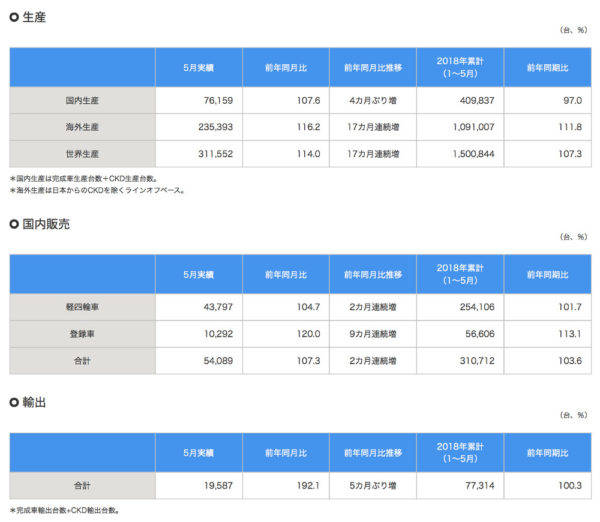The image size is (600, 522).
Task: Click 前年同期比 header in 国内販売 table
Action: coord(548,274)
